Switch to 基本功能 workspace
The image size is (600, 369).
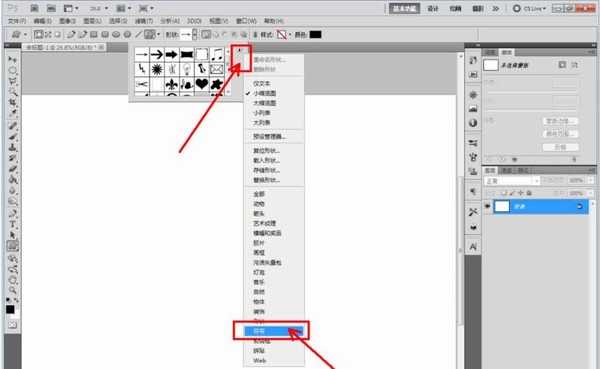404,8
